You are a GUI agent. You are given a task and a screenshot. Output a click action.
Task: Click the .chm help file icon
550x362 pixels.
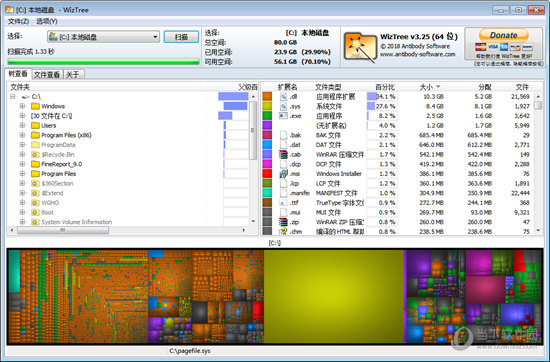pyautogui.click(x=283, y=231)
